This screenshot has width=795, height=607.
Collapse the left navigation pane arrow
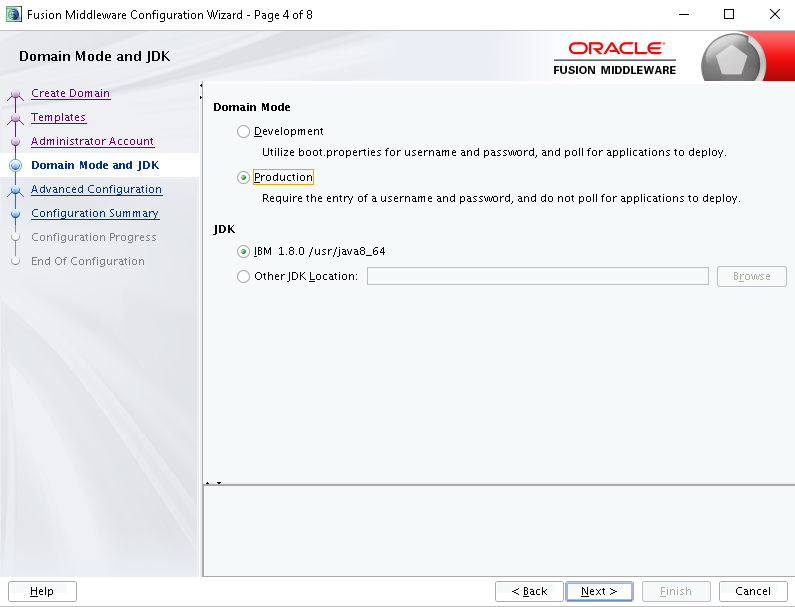pyautogui.click(x=201, y=85)
